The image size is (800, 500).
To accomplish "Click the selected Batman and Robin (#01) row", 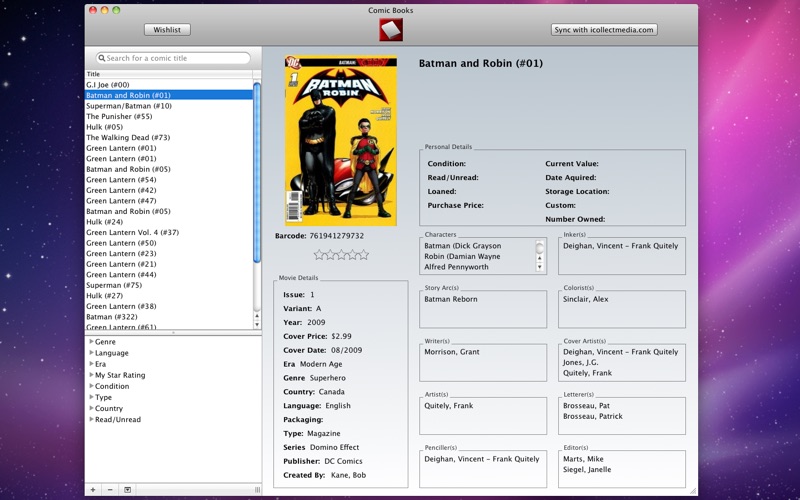I will 169,95.
